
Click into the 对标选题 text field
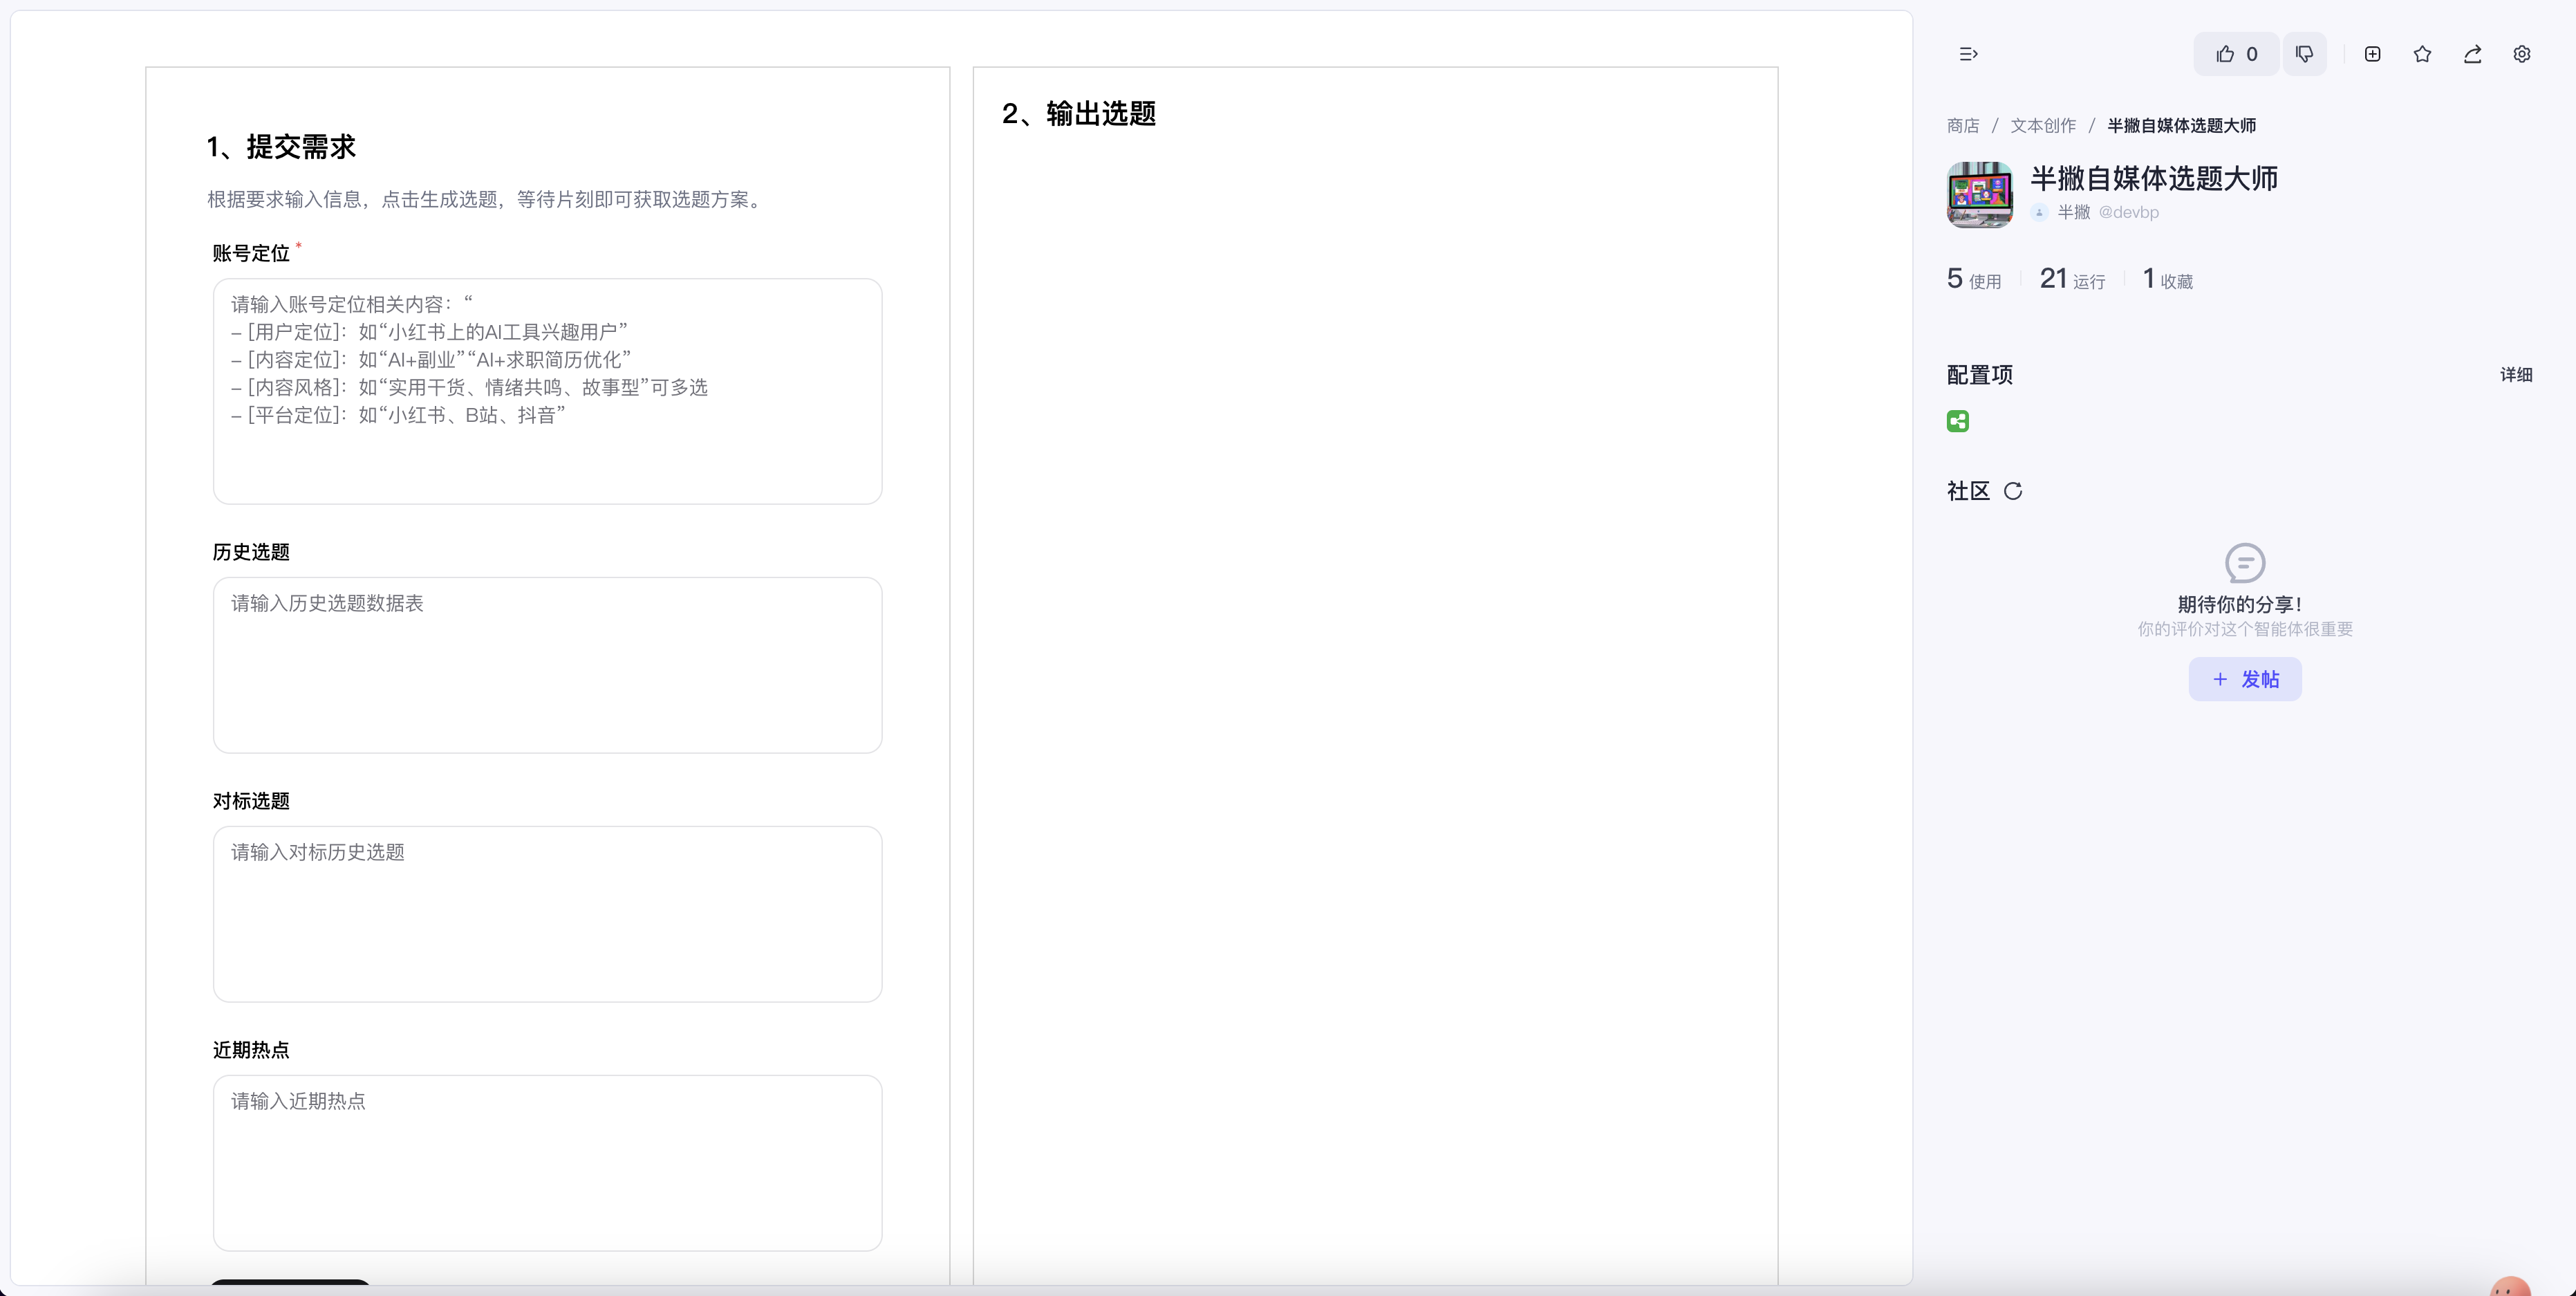pos(547,914)
